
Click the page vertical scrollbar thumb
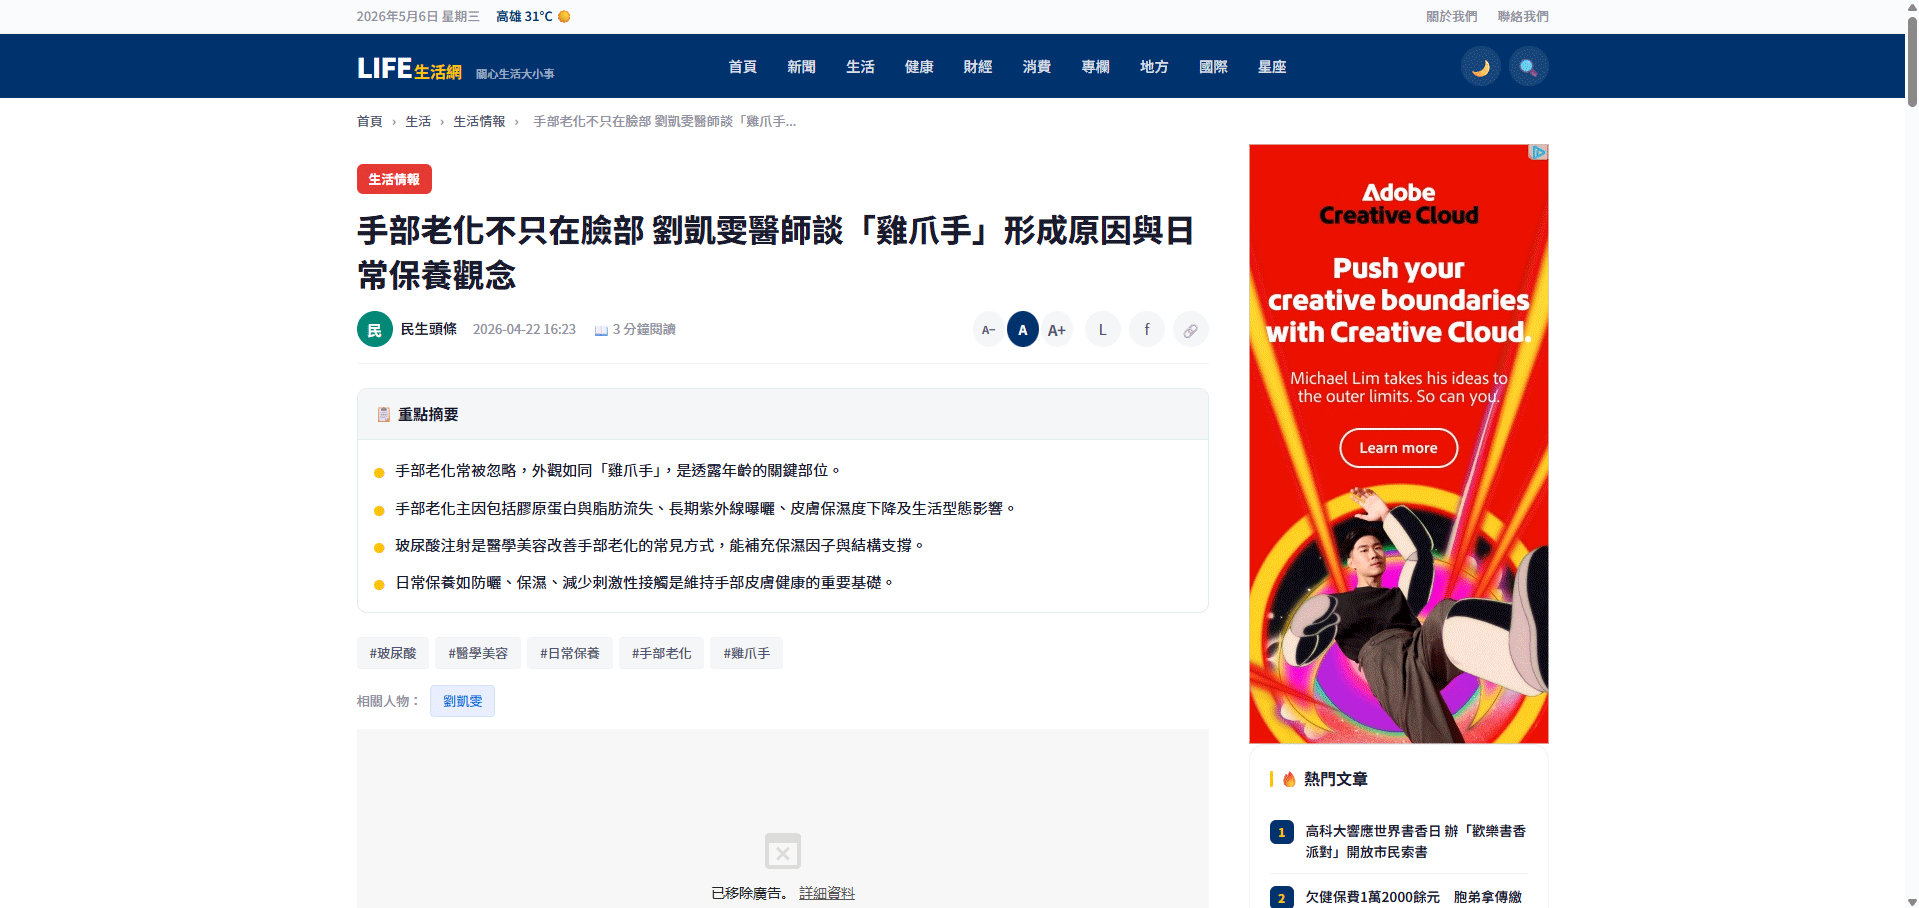pyautogui.click(x=1912, y=60)
